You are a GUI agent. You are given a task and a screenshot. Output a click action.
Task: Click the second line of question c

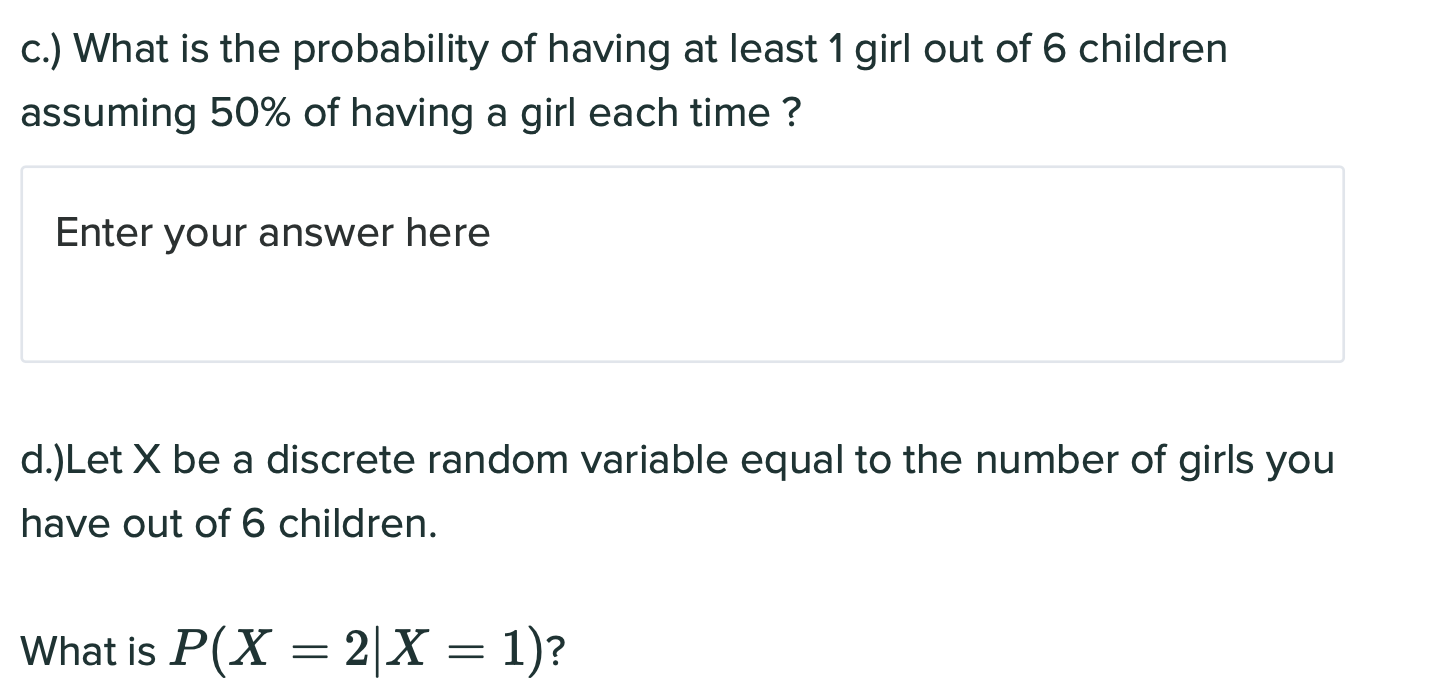click(400, 113)
